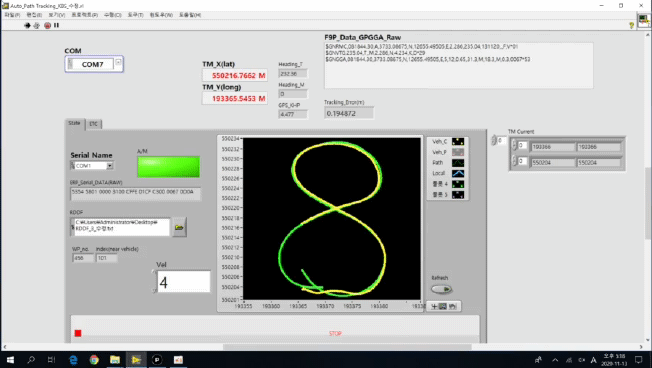Click the F9P_Data_GPGGA_Raw text box
Viewport: 652px width, 368px height.
point(459,65)
